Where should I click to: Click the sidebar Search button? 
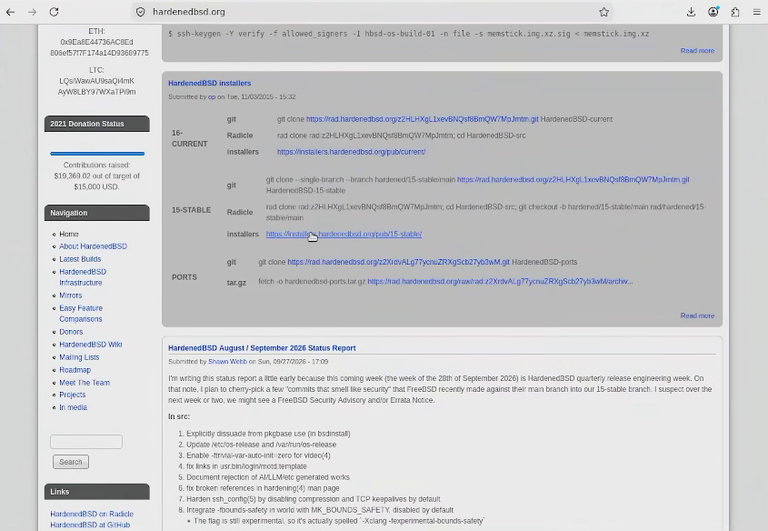pyautogui.click(x=71, y=462)
